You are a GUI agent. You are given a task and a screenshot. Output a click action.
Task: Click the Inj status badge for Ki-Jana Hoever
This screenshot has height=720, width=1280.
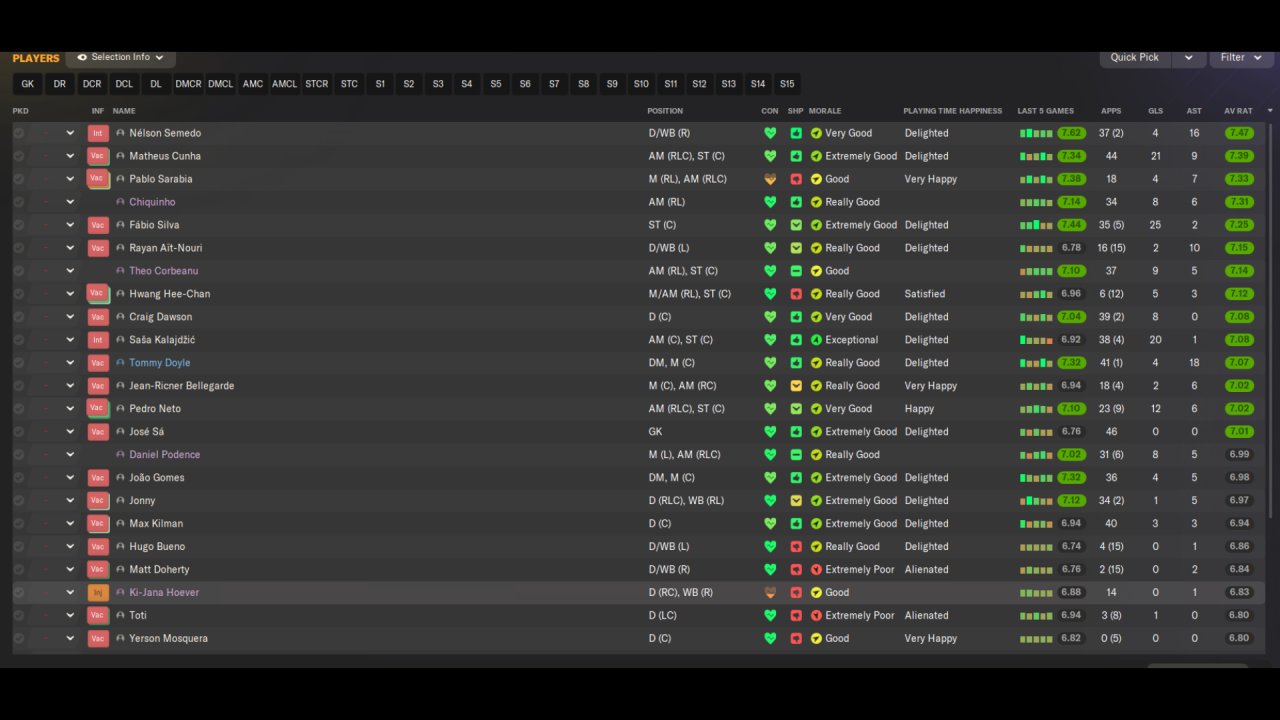tap(97, 592)
